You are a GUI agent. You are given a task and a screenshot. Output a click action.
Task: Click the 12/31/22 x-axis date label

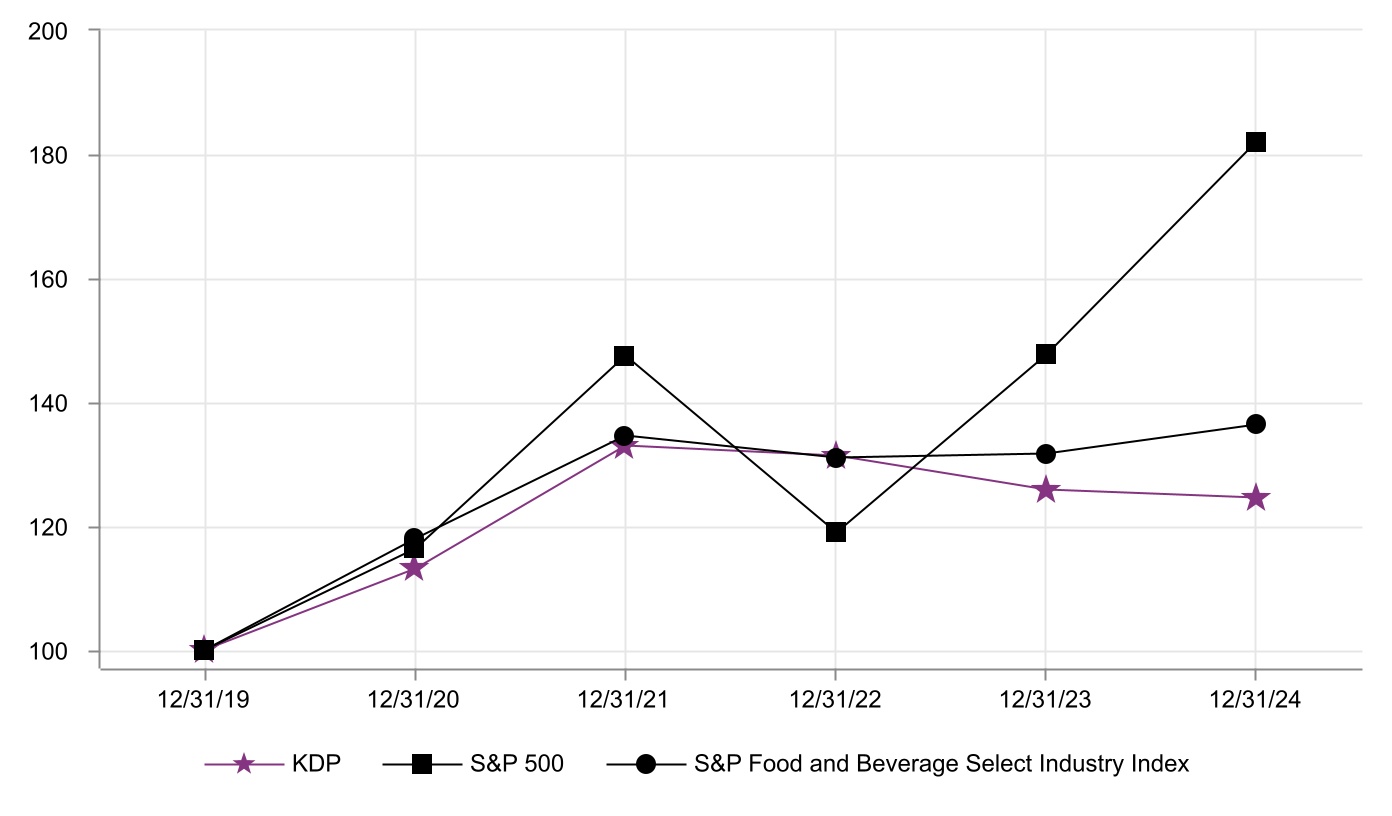(x=835, y=701)
